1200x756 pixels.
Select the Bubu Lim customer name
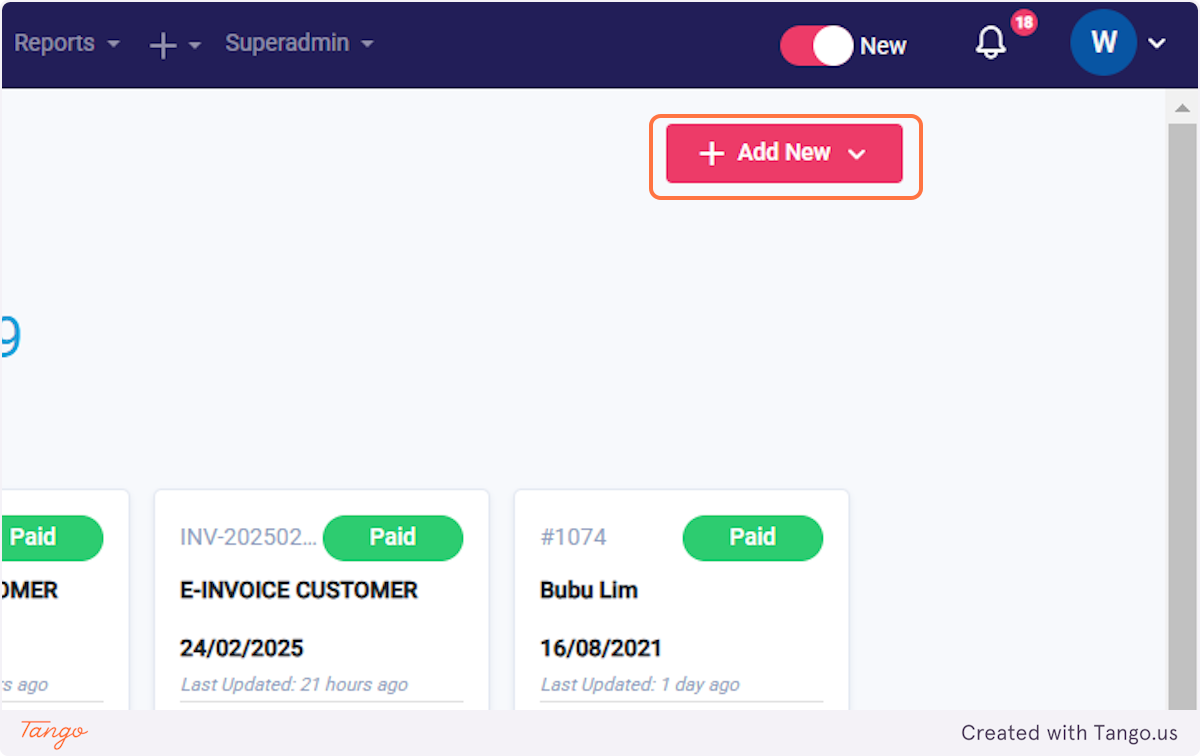click(589, 590)
